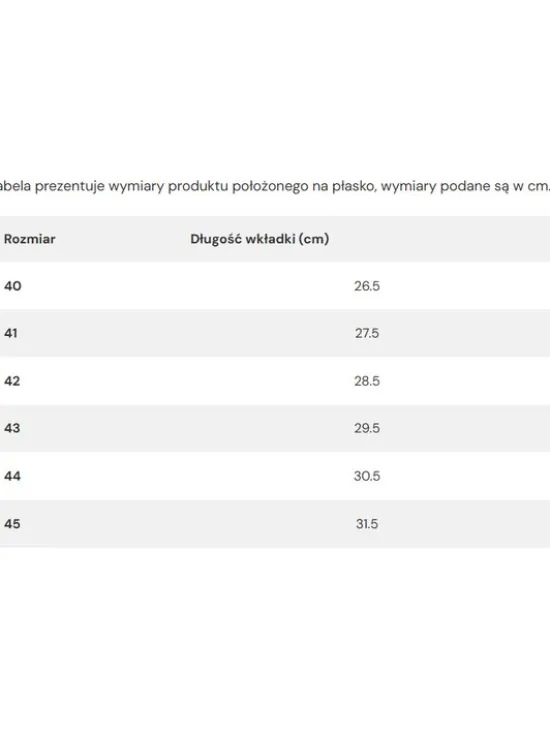The image size is (550, 733).
Task: Select size 41 row label
Action: (11, 333)
